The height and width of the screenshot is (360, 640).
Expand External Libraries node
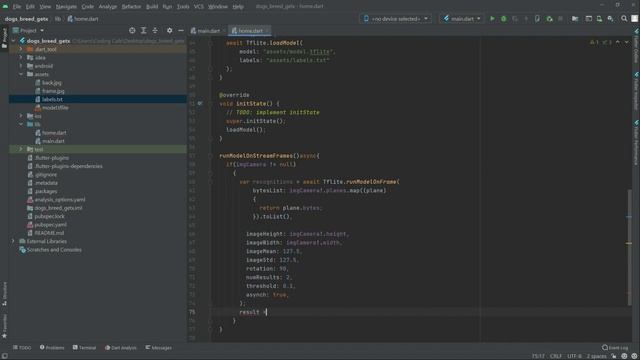(13, 241)
